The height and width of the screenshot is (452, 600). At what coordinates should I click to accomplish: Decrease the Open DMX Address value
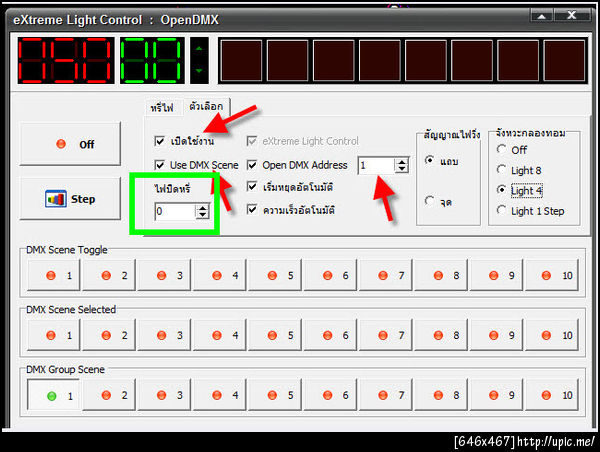(x=402, y=169)
